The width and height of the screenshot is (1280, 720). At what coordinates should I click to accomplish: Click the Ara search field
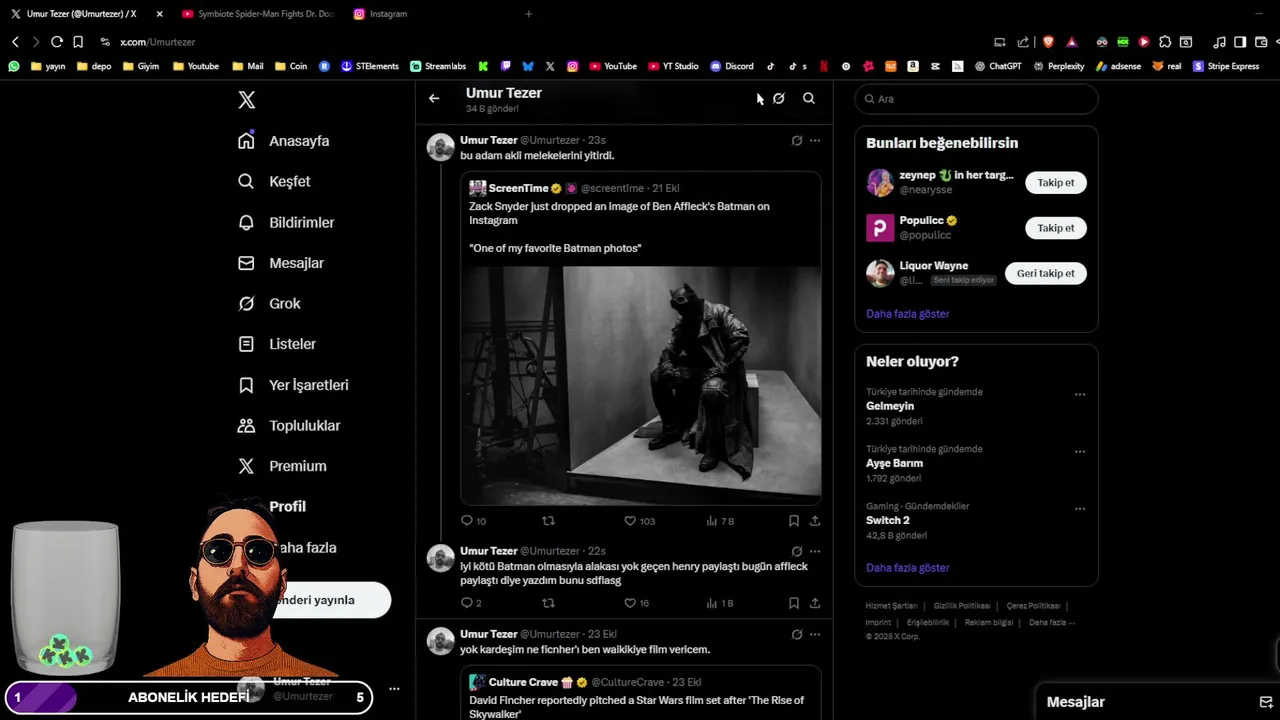pyautogui.click(x=976, y=99)
